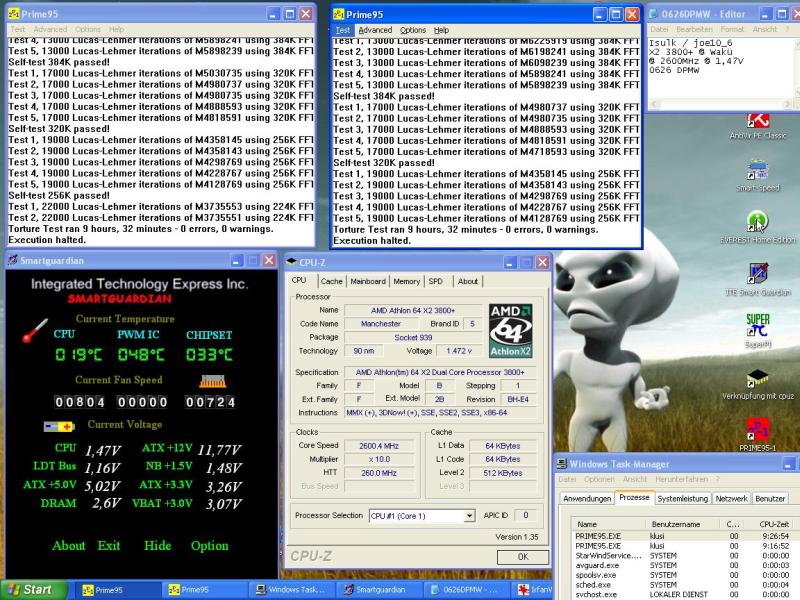800x600 pixels.
Task: Click the battery voltage icon in Smartguardian
Action: 59,426
